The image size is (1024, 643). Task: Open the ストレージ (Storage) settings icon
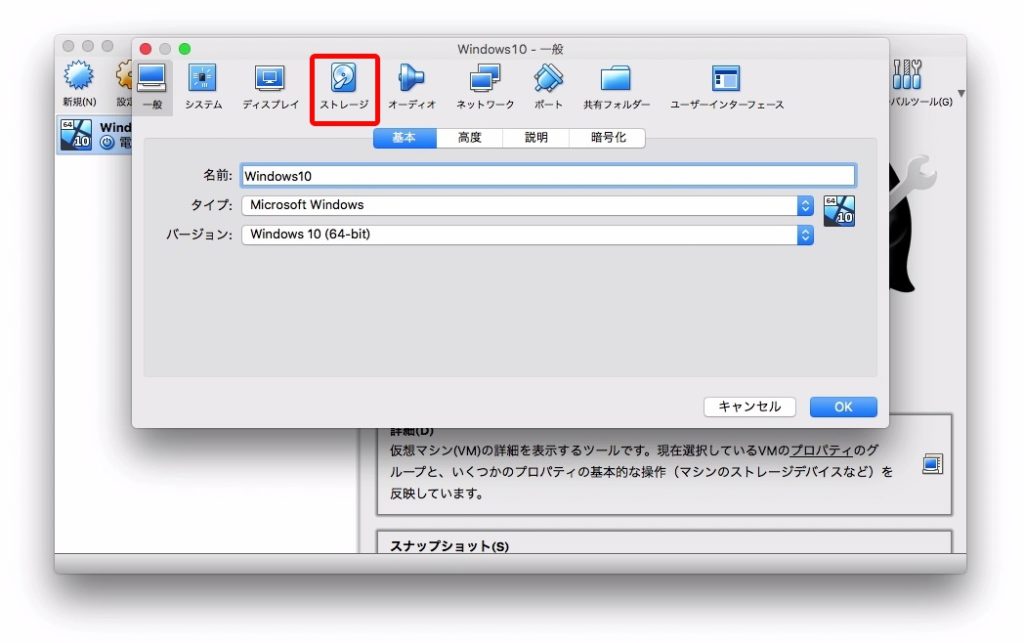tap(344, 87)
